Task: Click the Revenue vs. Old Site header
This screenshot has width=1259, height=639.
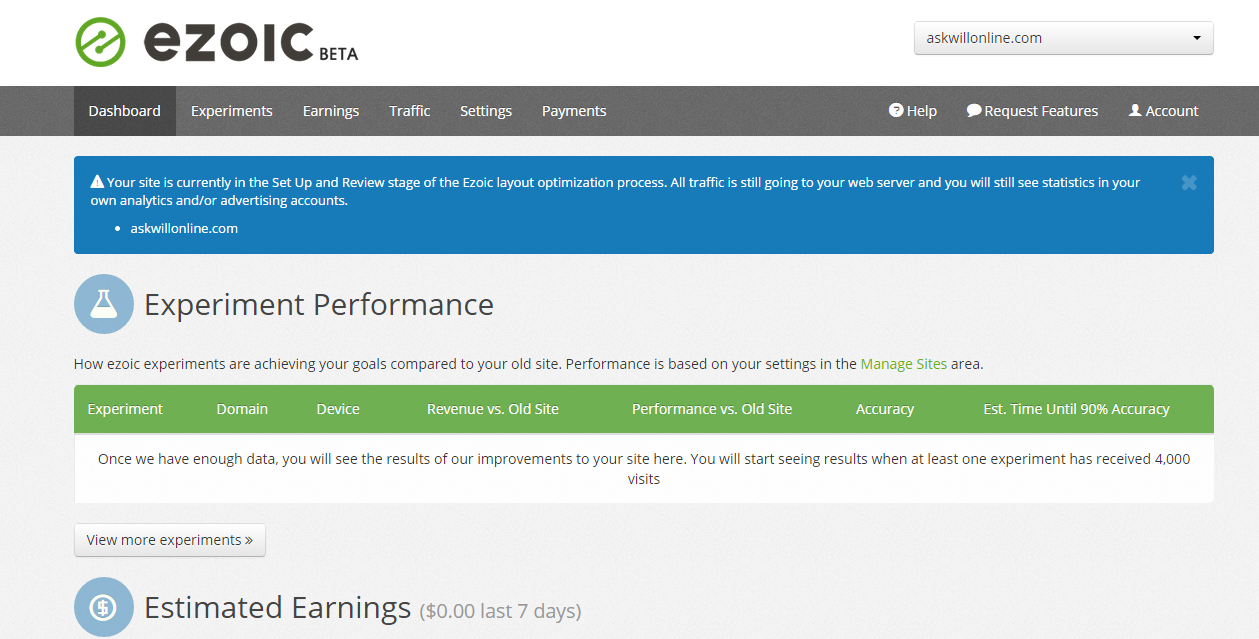Action: pyautogui.click(x=493, y=409)
